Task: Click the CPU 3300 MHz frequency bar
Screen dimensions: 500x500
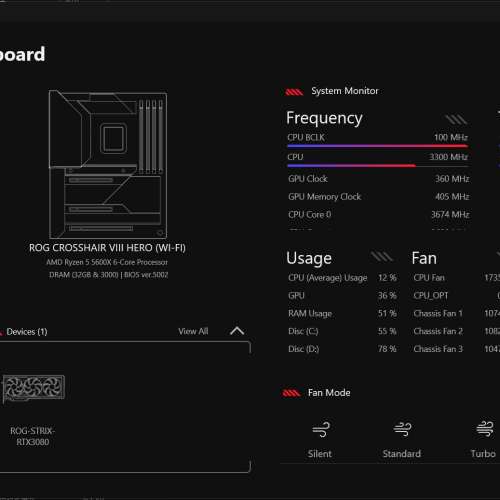Action: point(378,165)
